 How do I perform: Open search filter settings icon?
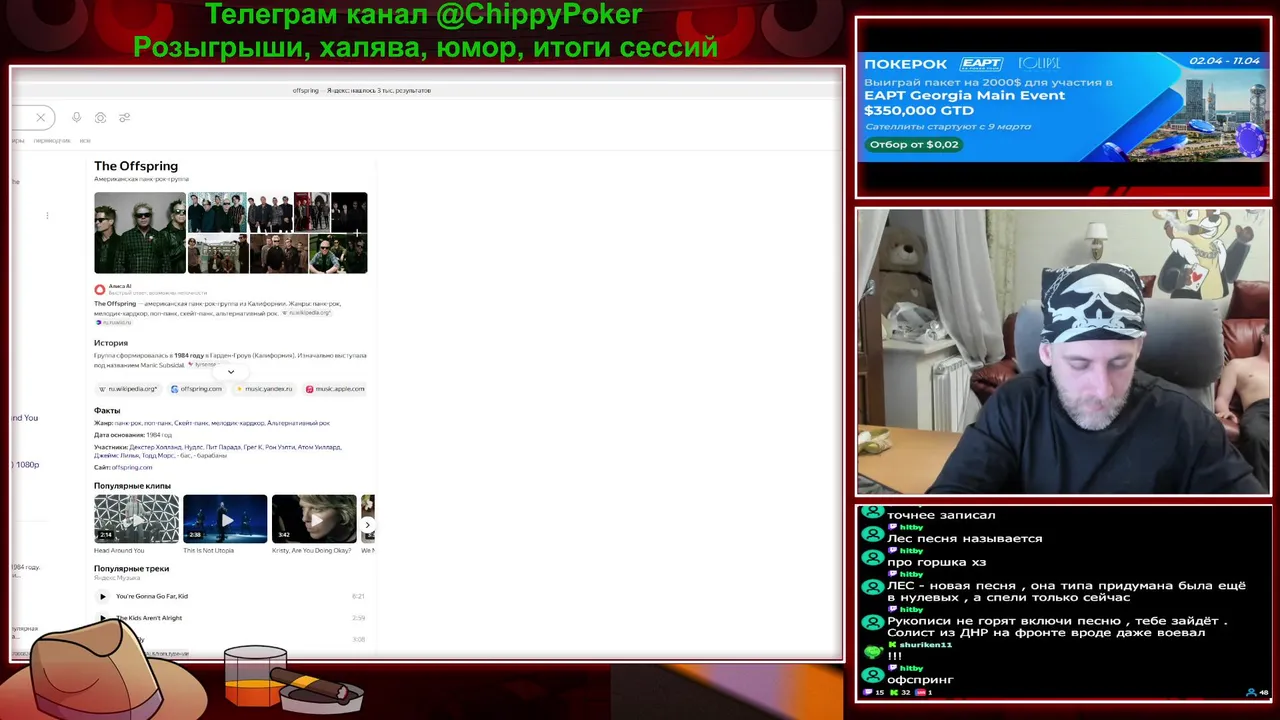pos(124,118)
